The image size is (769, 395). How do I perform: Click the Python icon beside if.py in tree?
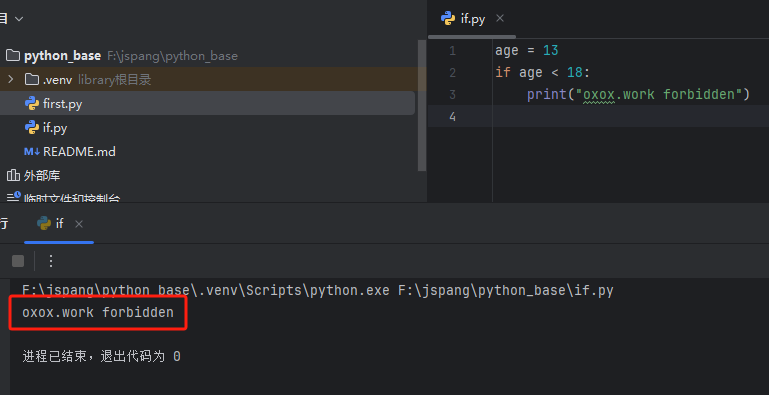click(32, 128)
